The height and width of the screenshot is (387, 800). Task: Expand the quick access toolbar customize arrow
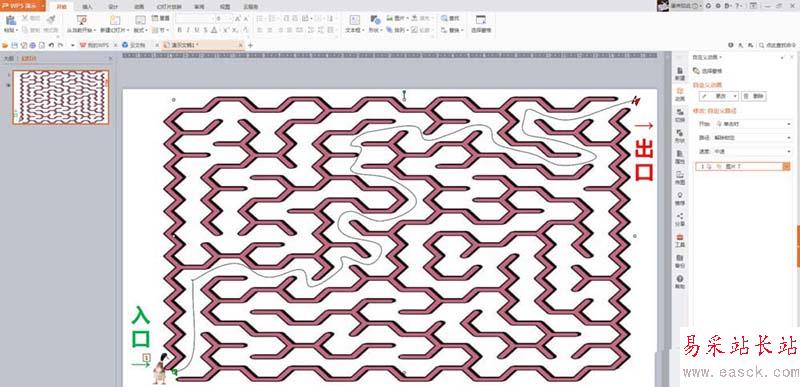[72, 45]
